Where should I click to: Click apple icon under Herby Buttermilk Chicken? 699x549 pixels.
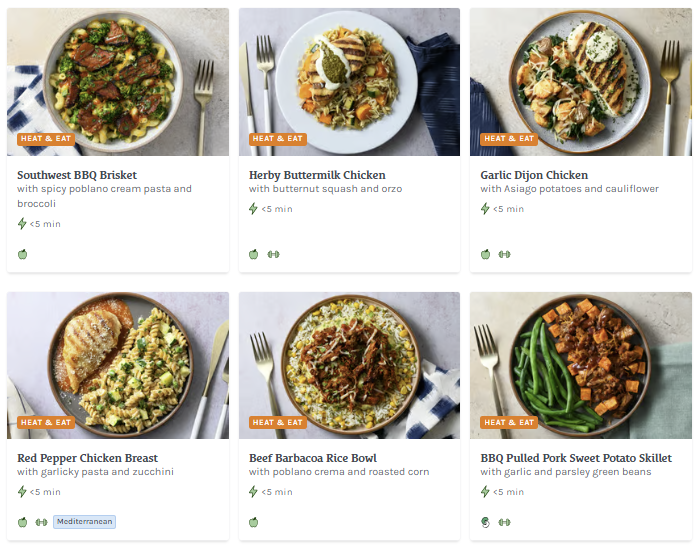[254, 254]
